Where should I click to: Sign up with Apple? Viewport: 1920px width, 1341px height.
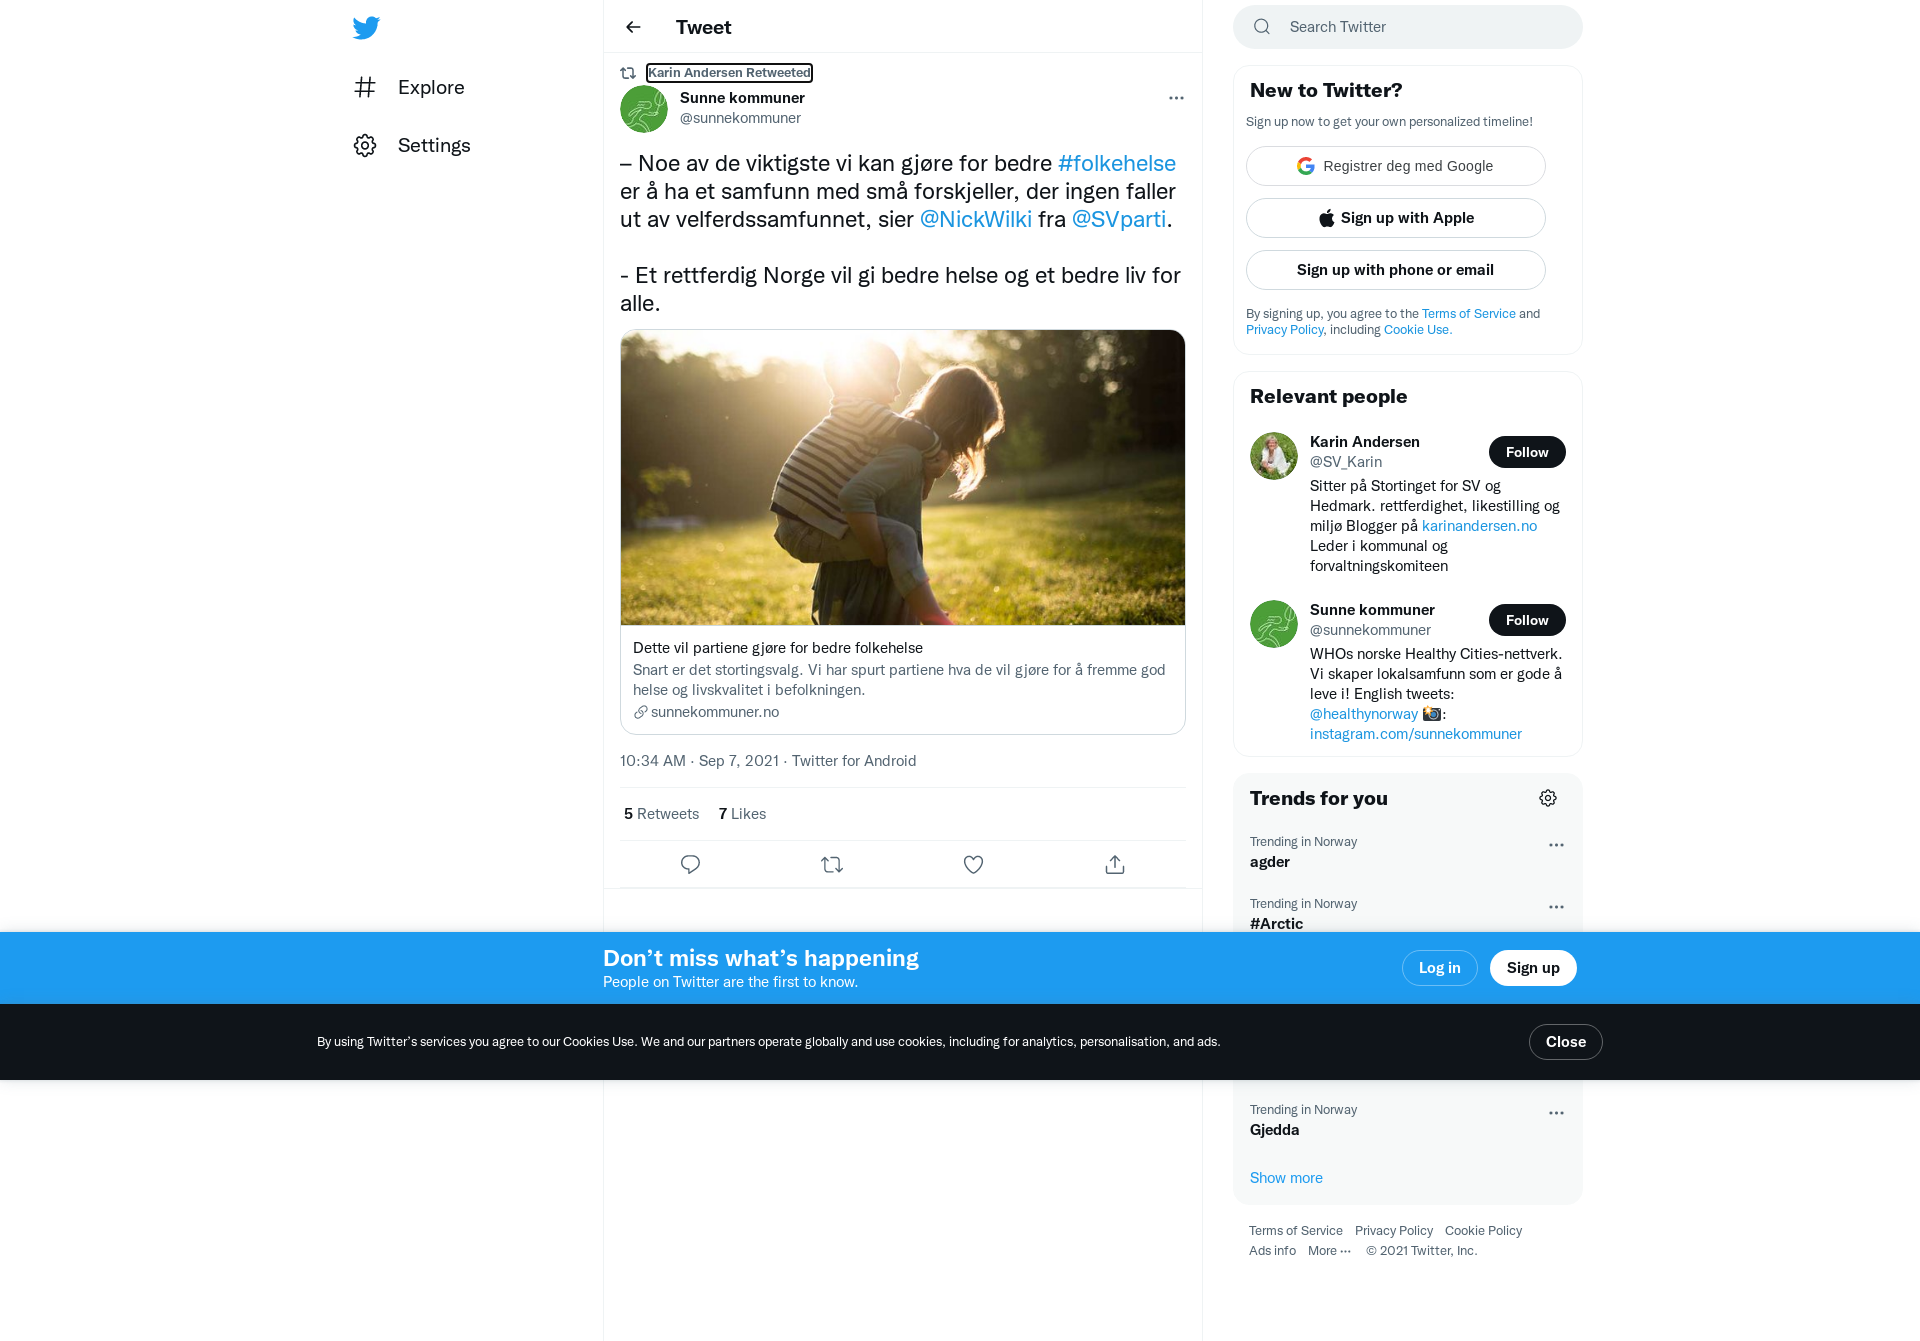point(1396,218)
